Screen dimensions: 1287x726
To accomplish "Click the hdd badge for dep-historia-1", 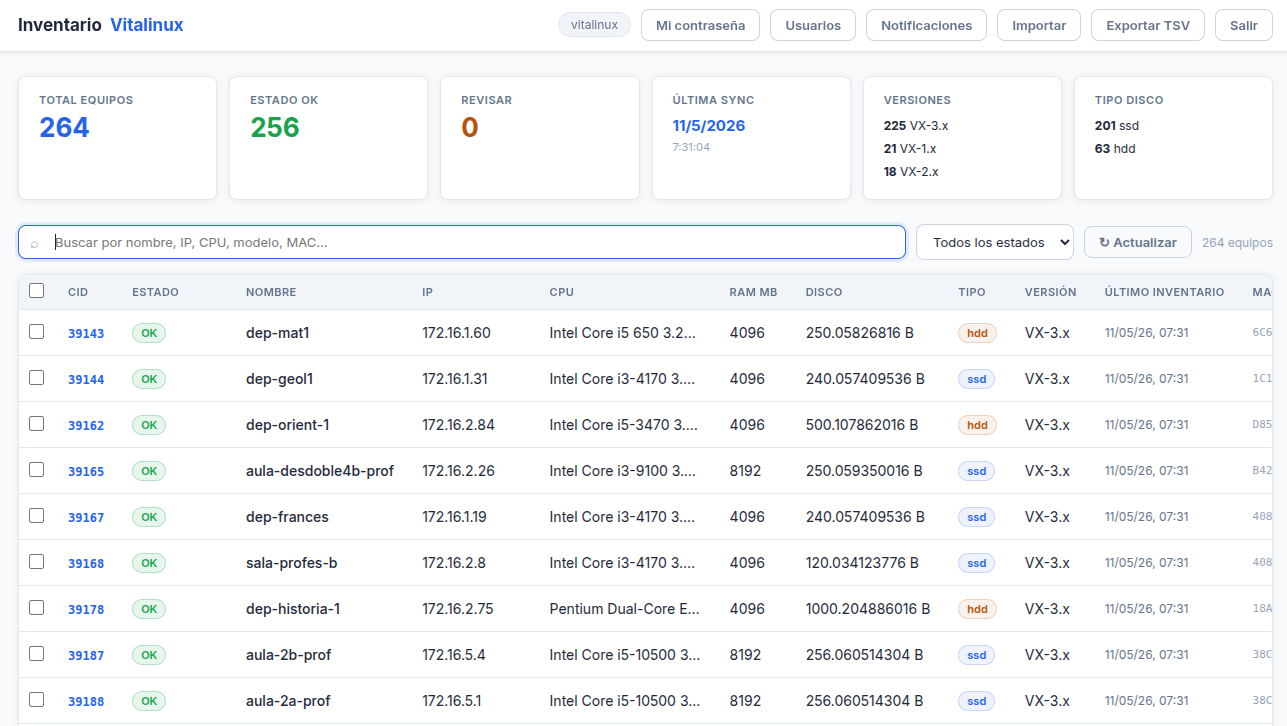I will [977, 609].
